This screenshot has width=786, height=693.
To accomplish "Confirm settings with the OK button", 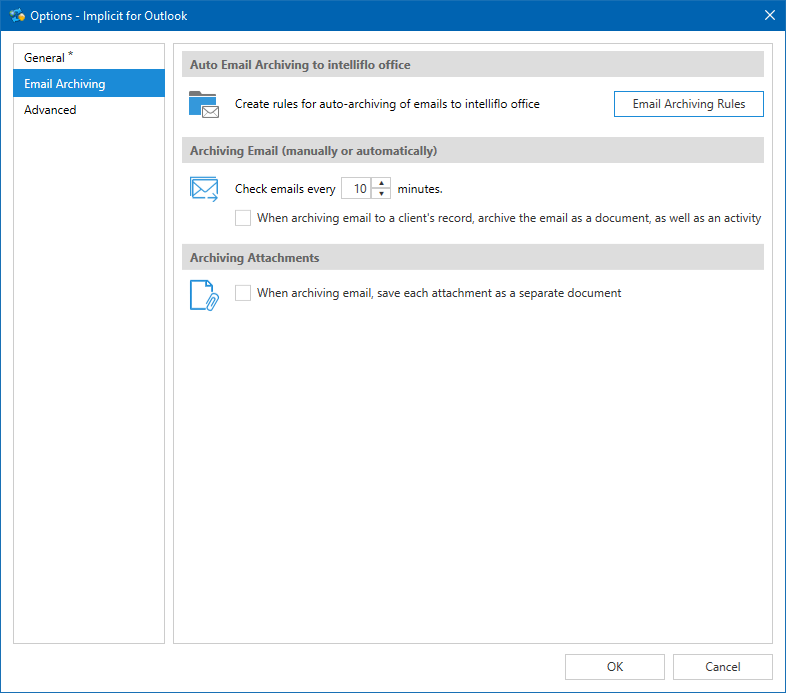I will coord(614,667).
